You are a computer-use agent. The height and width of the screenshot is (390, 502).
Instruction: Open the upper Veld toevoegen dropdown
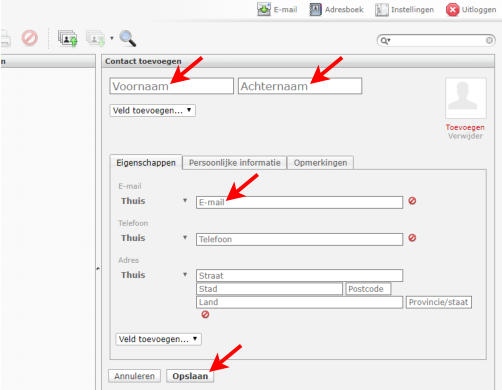[153, 110]
